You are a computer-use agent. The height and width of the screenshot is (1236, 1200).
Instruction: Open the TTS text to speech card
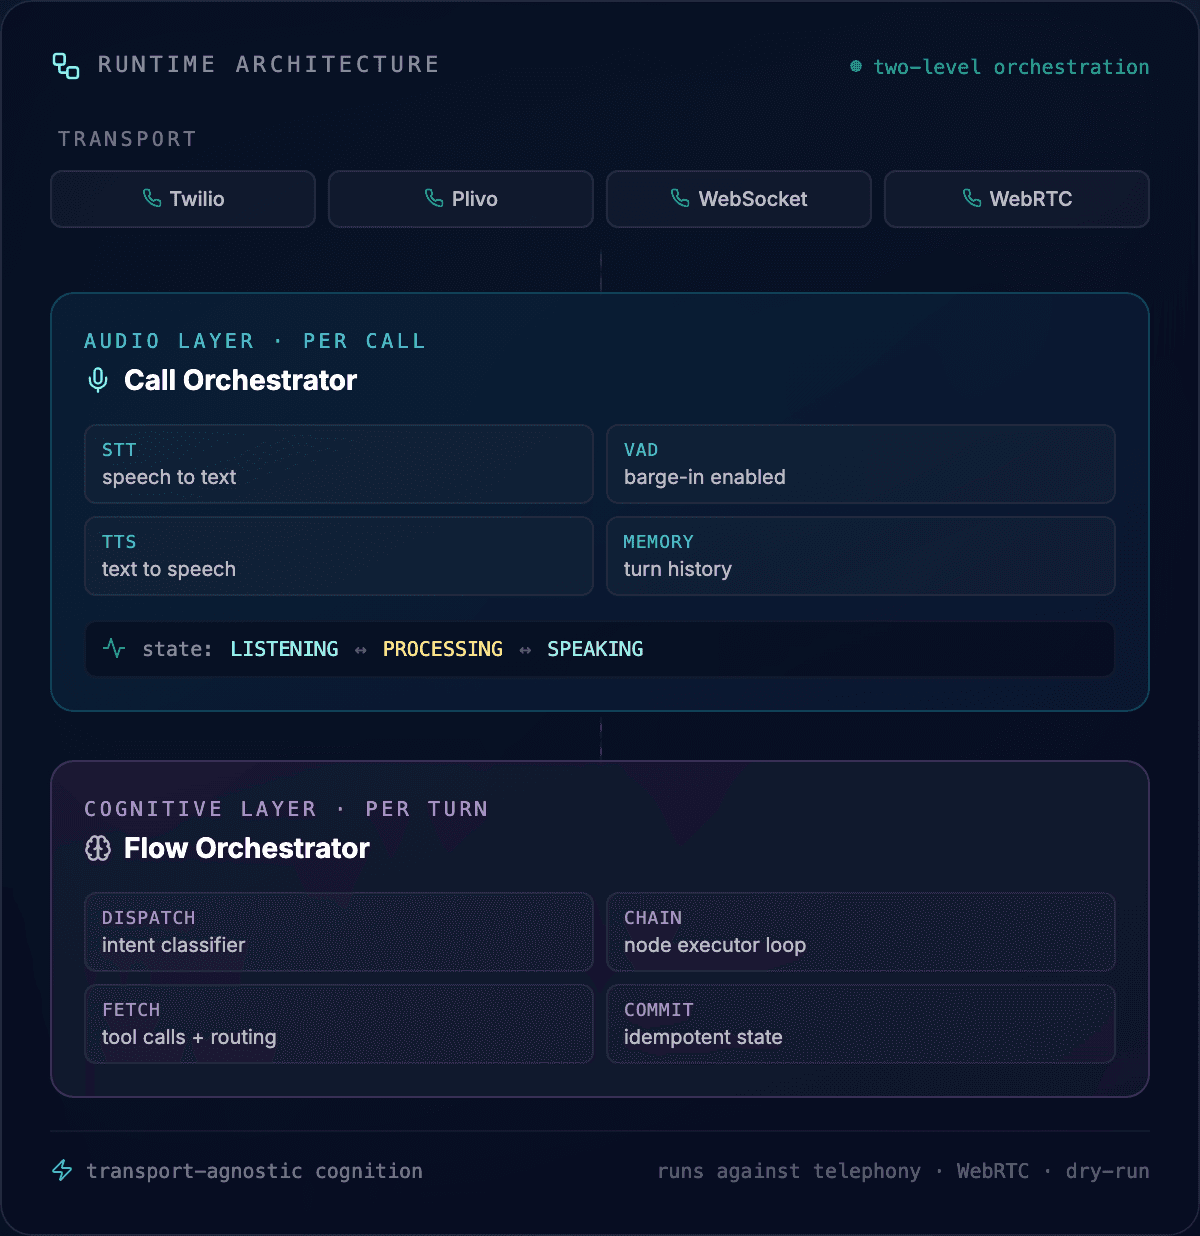point(339,556)
